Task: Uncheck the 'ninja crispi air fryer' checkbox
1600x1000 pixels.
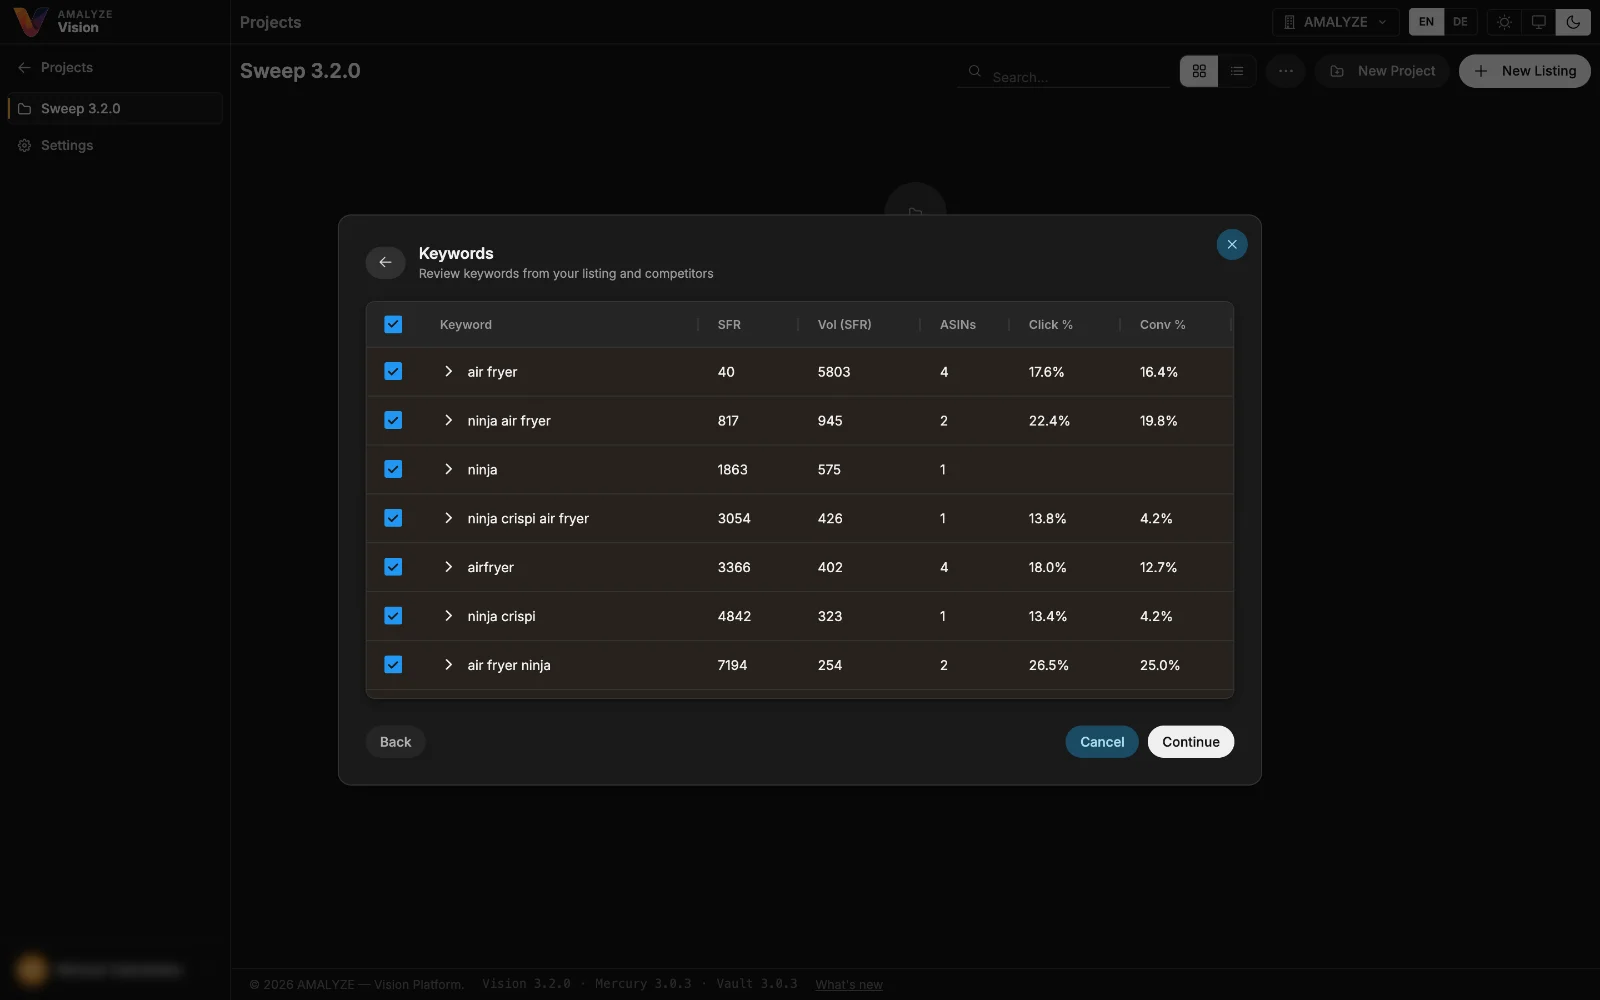Action: pyautogui.click(x=393, y=518)
